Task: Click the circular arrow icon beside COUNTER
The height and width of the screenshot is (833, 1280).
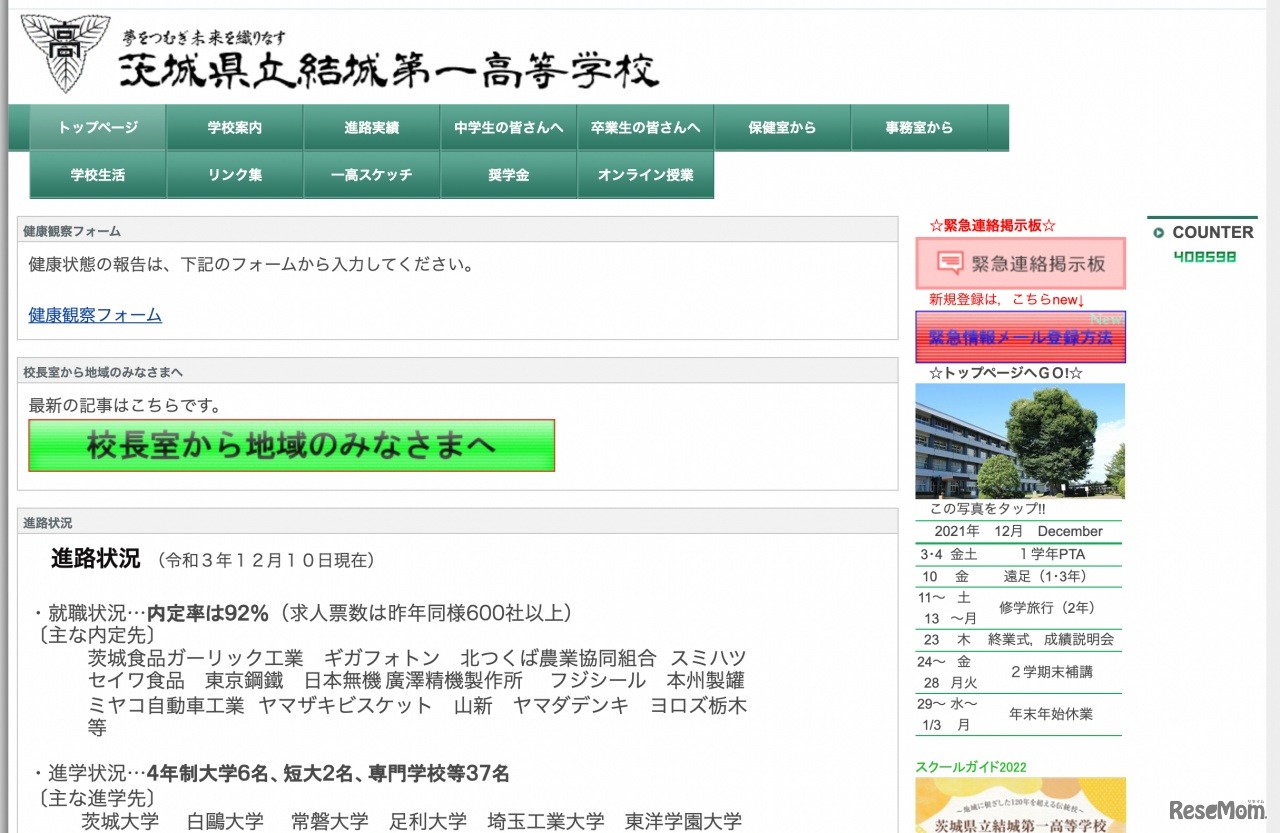Action: click(x=1160, y=232)
